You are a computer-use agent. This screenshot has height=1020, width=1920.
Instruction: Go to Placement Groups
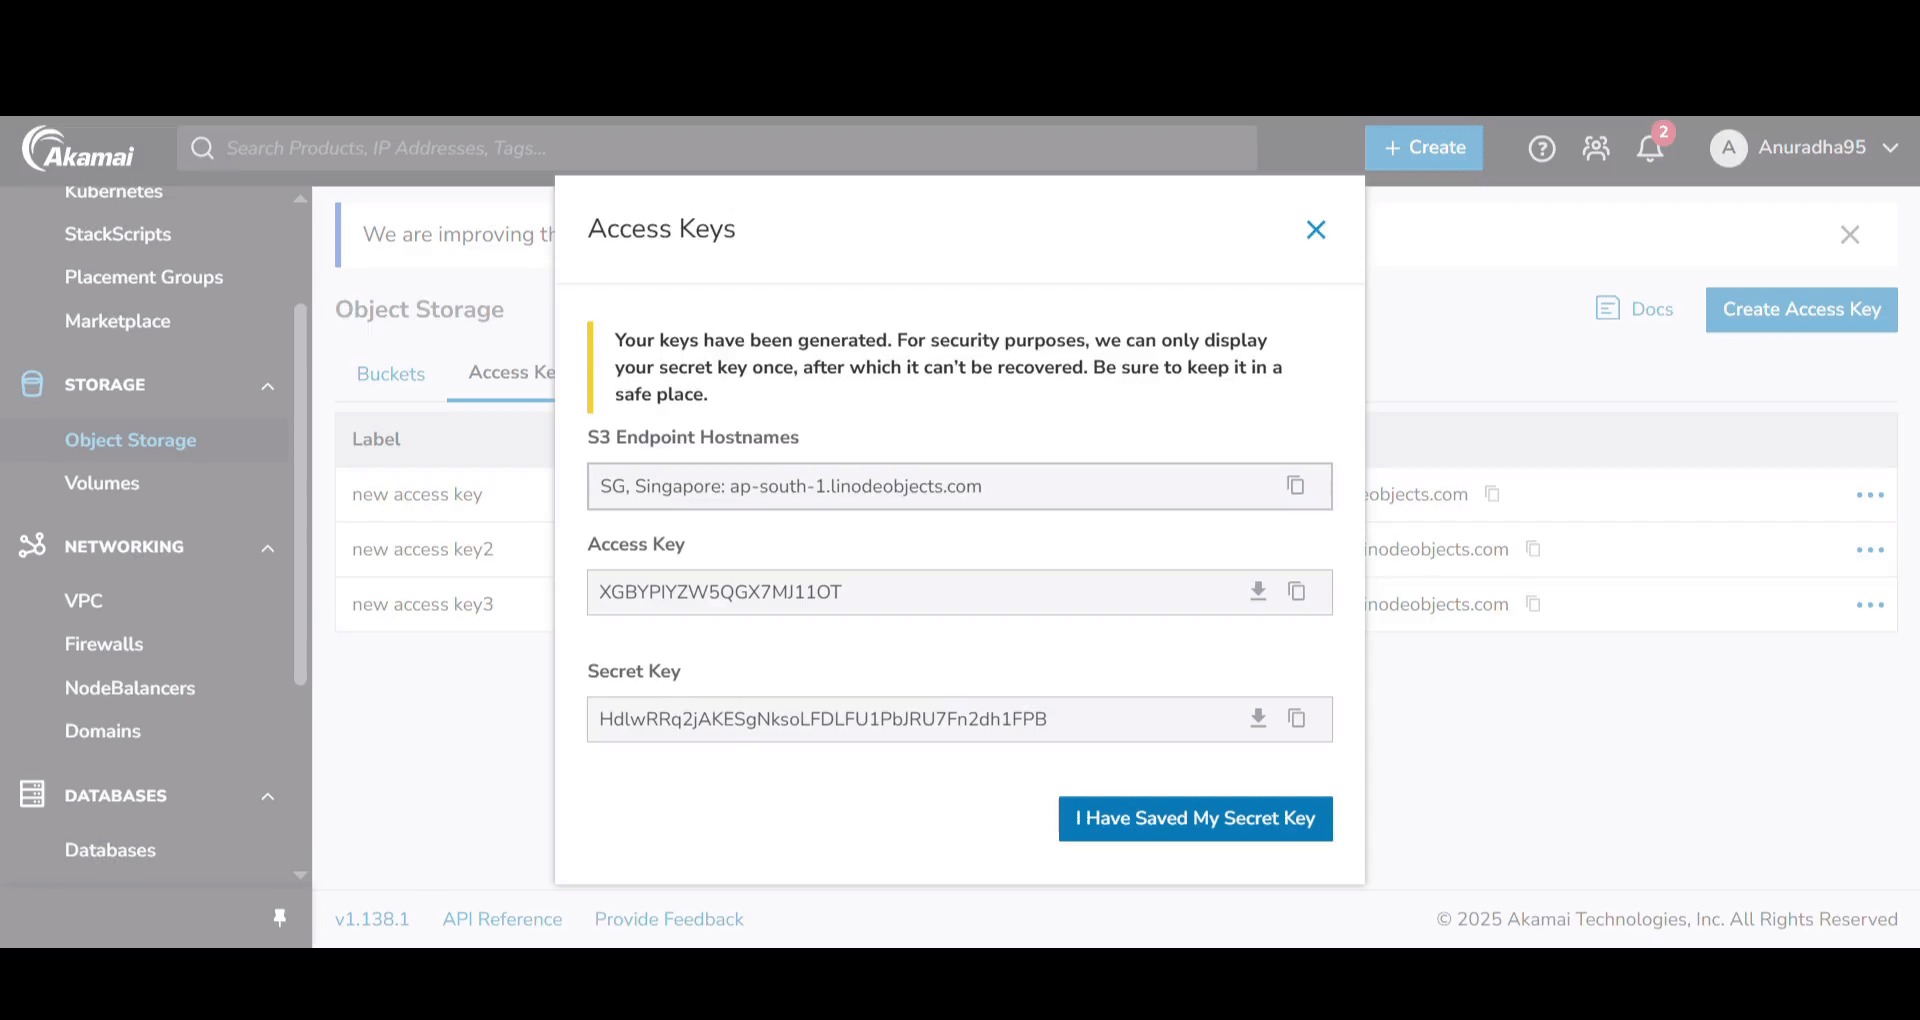tap(144, 277)
